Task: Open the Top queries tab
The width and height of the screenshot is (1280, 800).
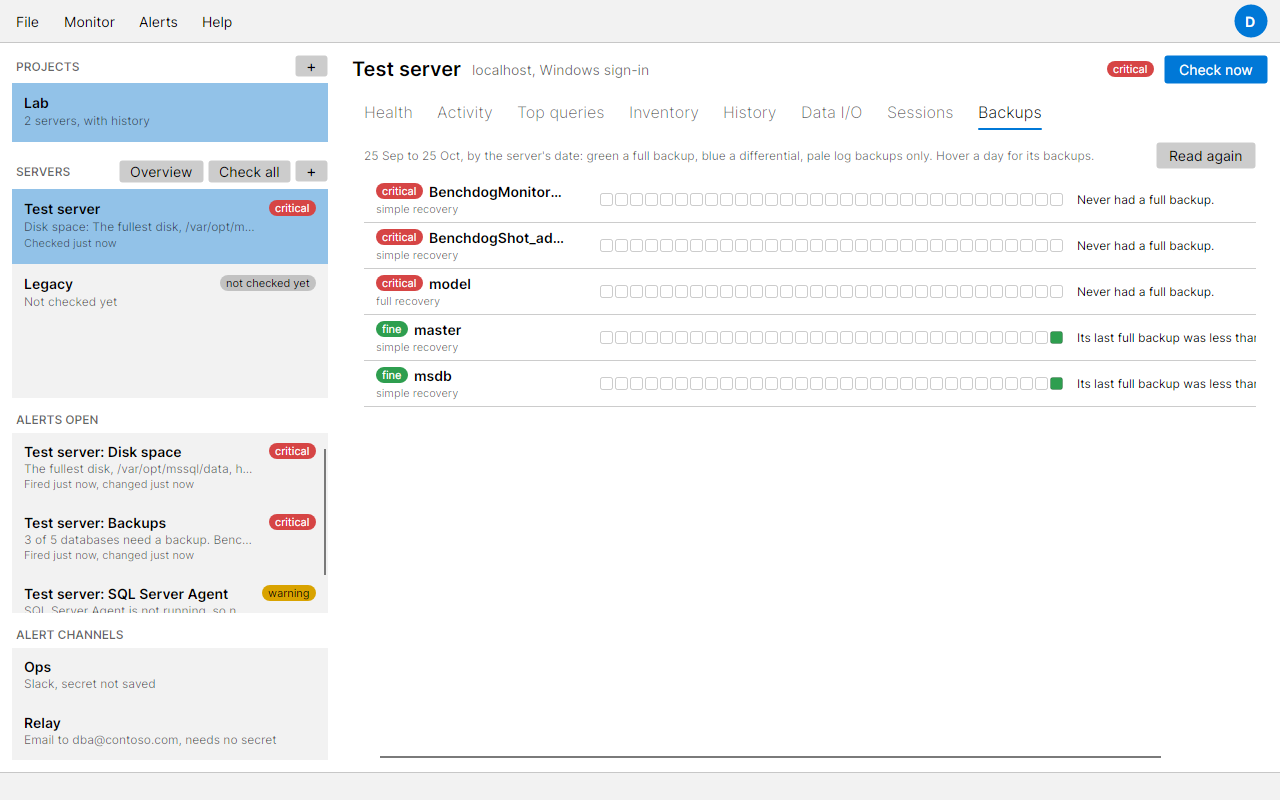Action: [561, 113]
